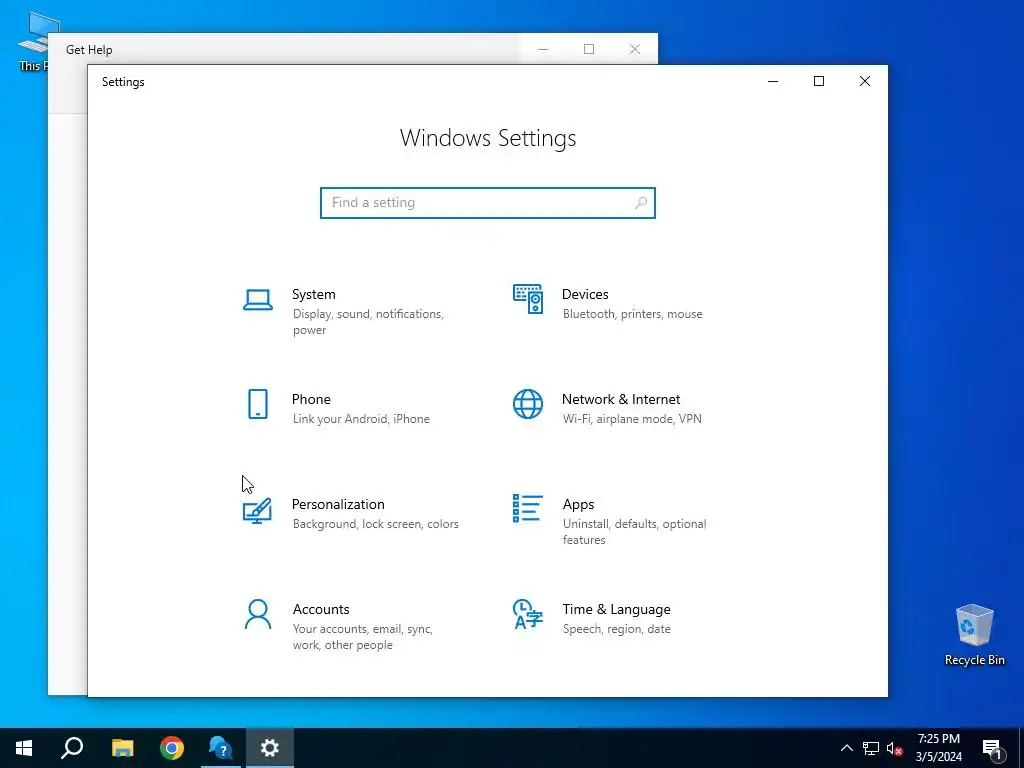Click "Background, lock screen, colors" description

click(376, 524)
